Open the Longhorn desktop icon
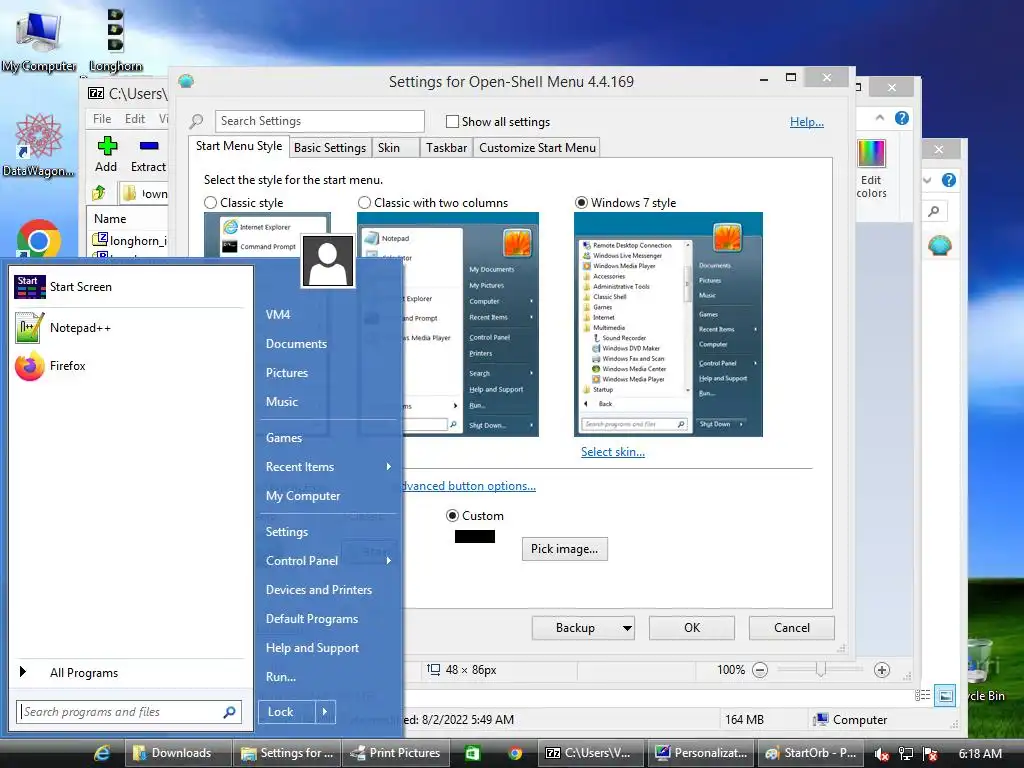Viewport: 1024px width, 768px height. (x=116, y=39)
